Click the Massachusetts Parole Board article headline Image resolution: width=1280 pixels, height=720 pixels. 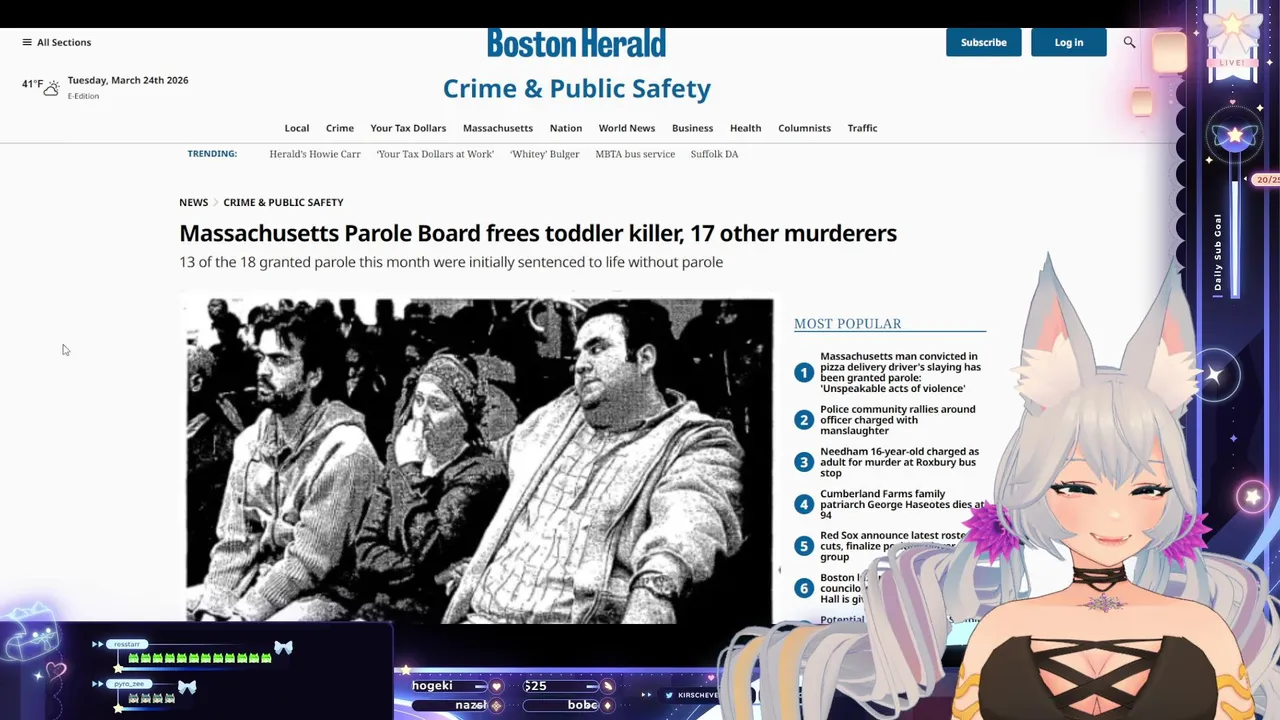538,233
